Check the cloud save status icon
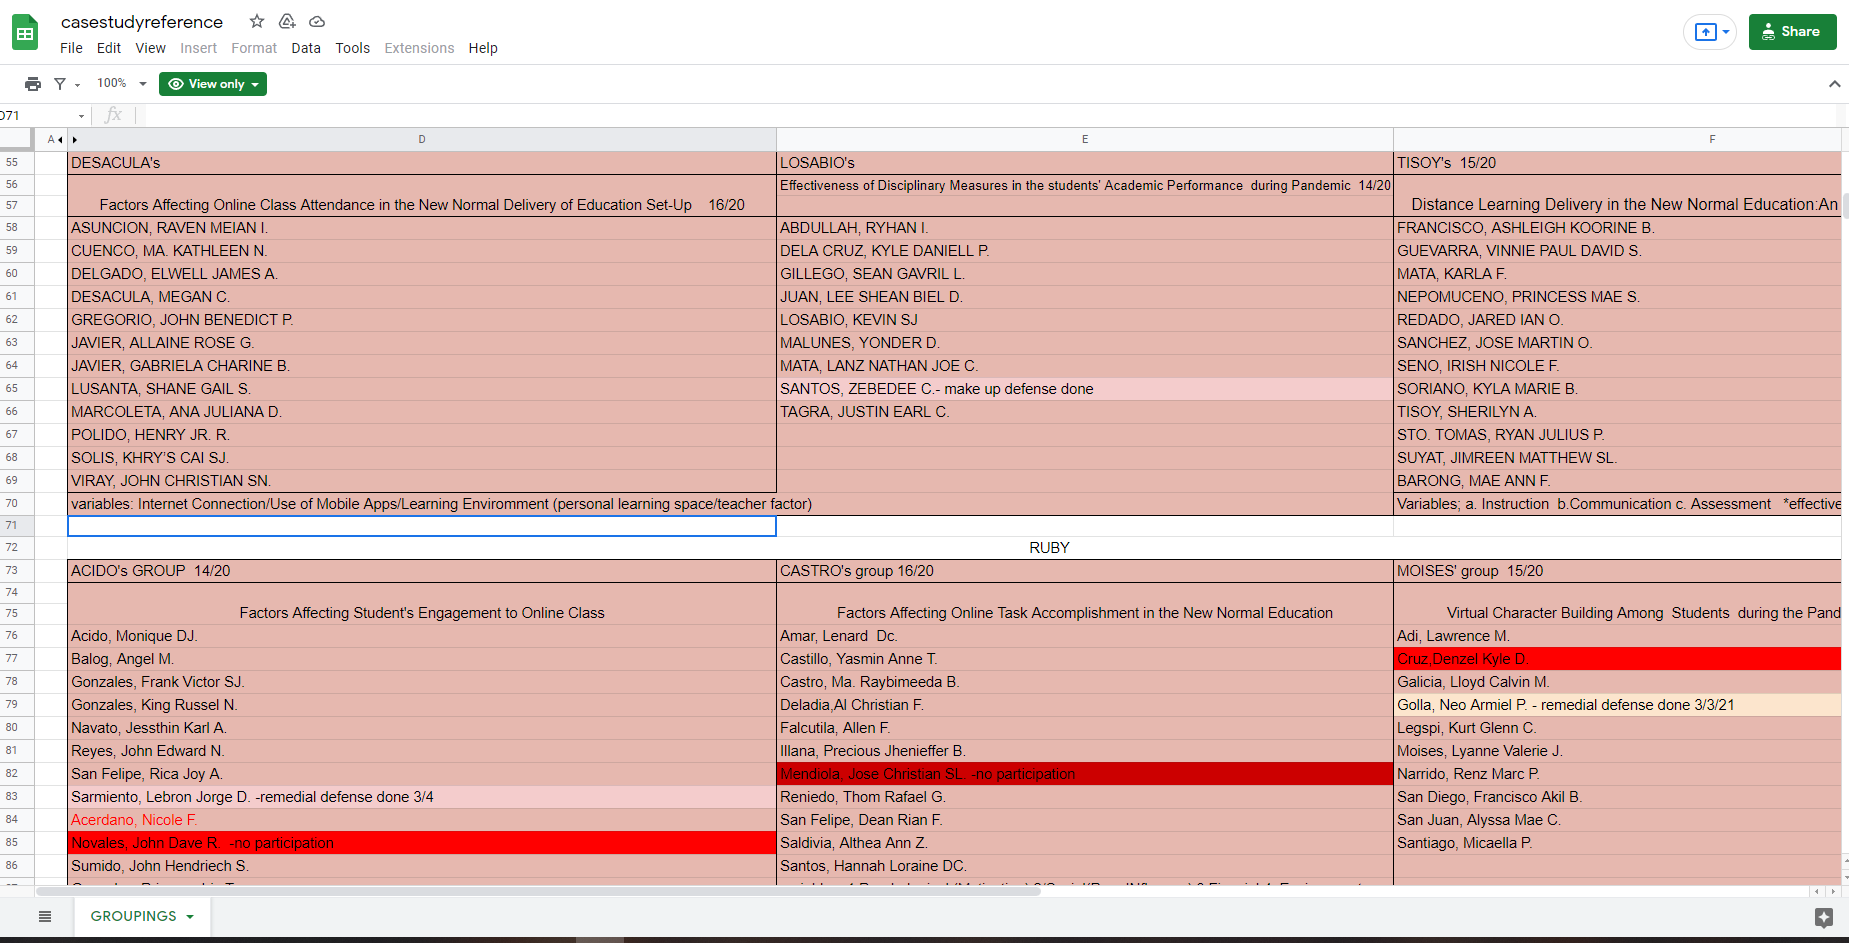 tap(317, 21)
